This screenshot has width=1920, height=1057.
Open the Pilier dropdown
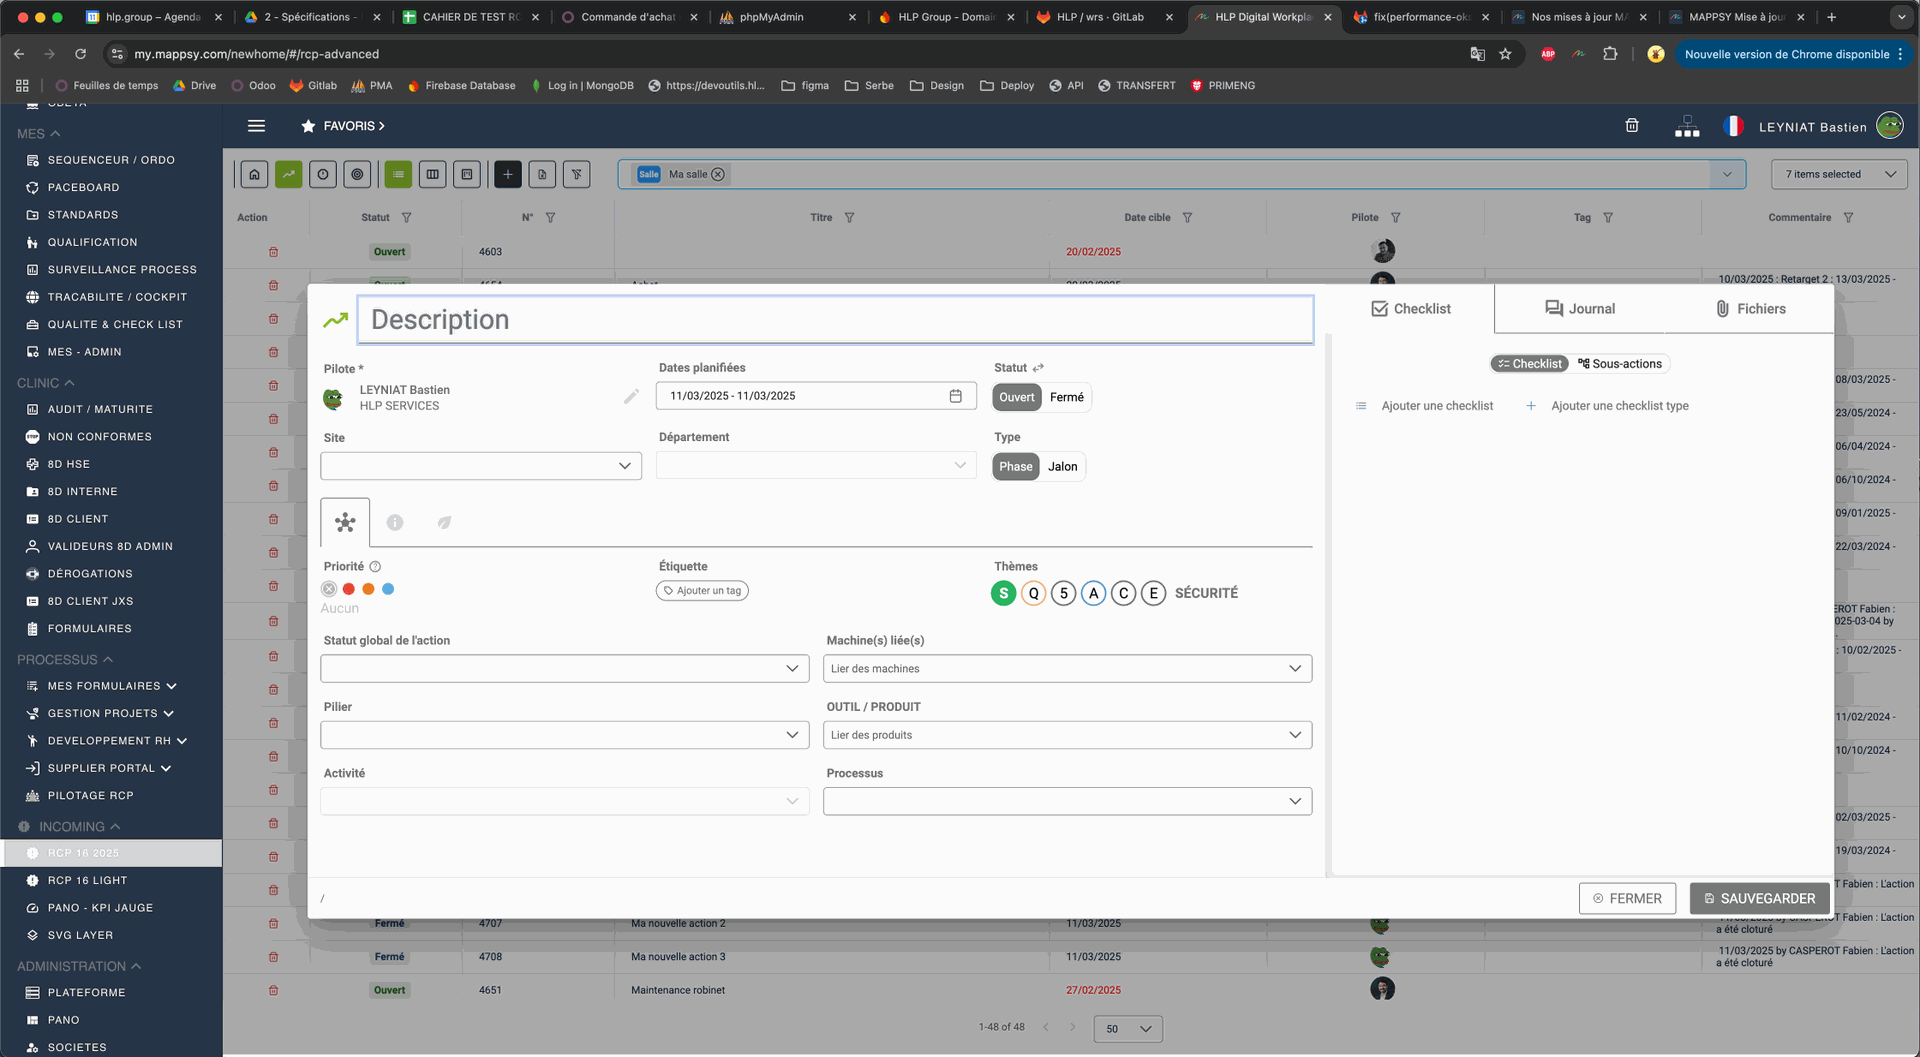pyautogui.click(x=564, y=735)
